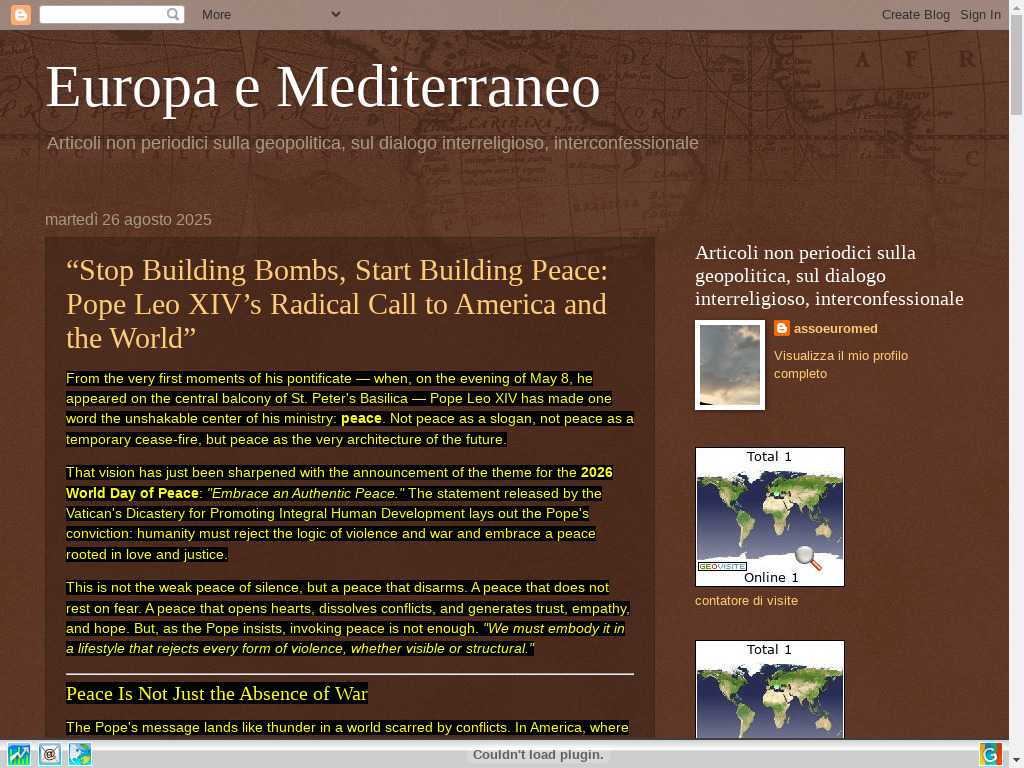Viewport: 1024px width, 768px height.
Task: Open the assoeuromed profile name link
Action: [835, 328]
